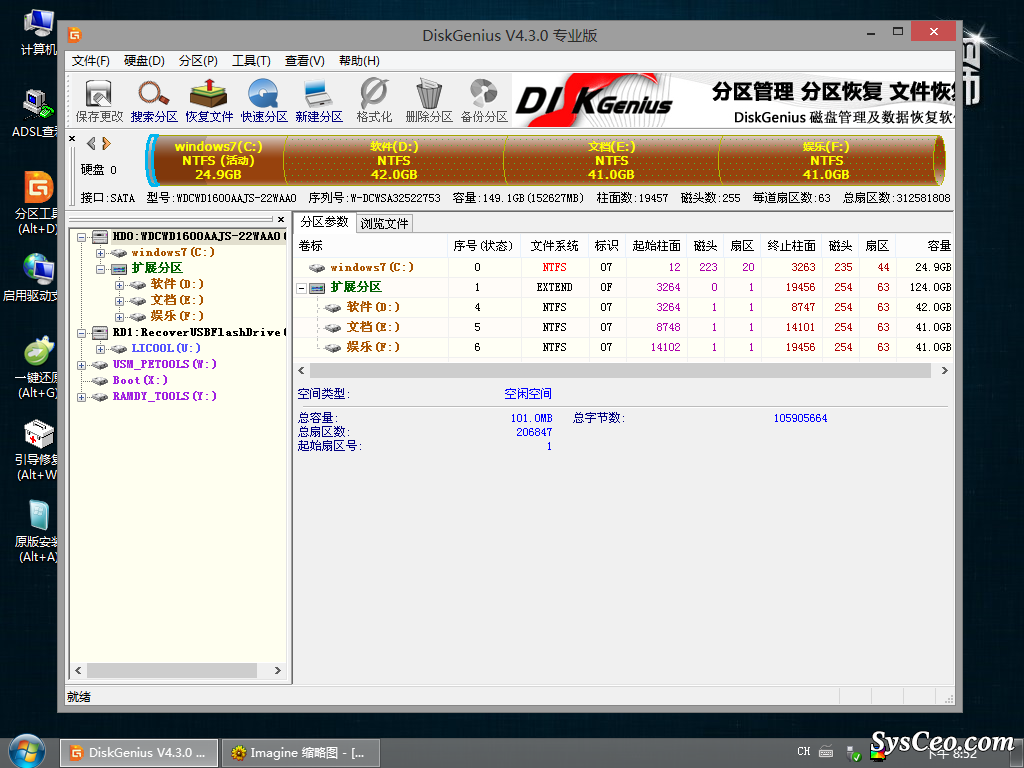Click the CH language indicator in tray
The width and height of the screenshot is (1024, 768).
click(x=803, y=752)
